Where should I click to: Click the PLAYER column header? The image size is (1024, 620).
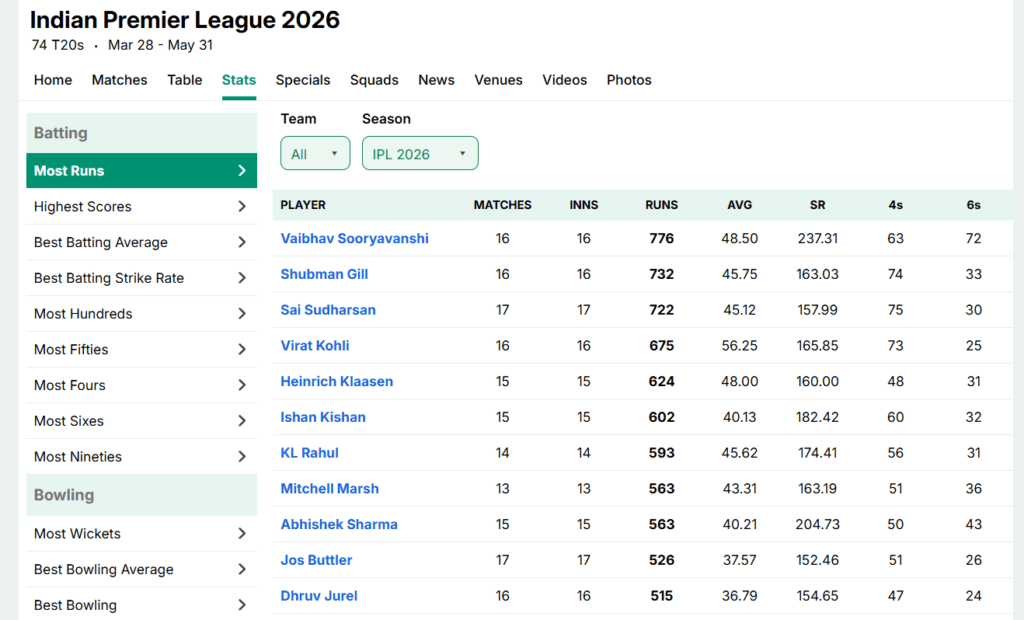[x=303, y=205]
